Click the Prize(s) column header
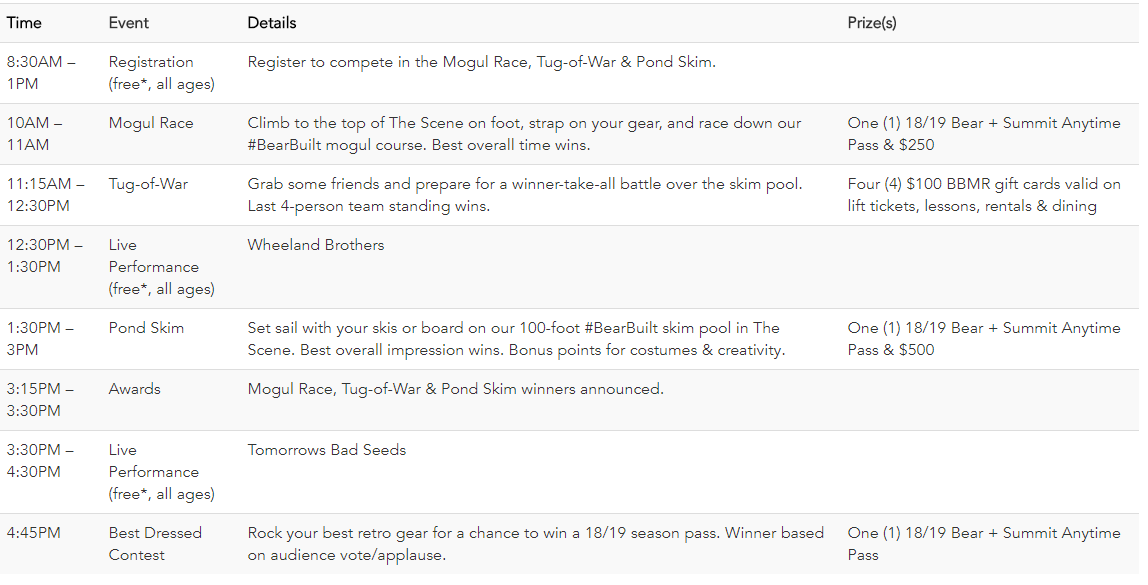The height and width of the screenshot is (585, 1148). coord(872,22)
